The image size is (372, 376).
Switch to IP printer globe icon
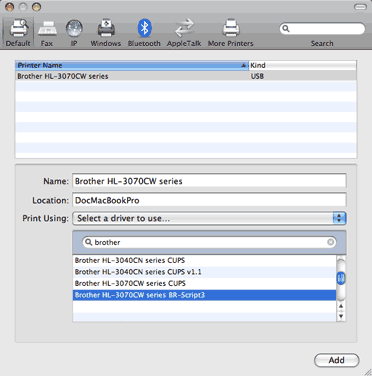74,29
